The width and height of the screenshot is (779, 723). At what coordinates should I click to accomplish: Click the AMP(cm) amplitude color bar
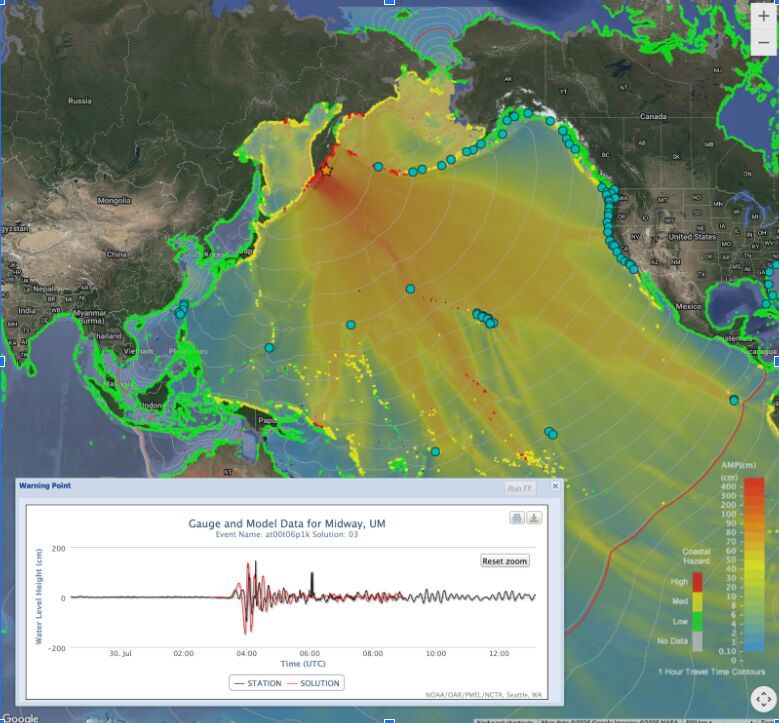754,564
